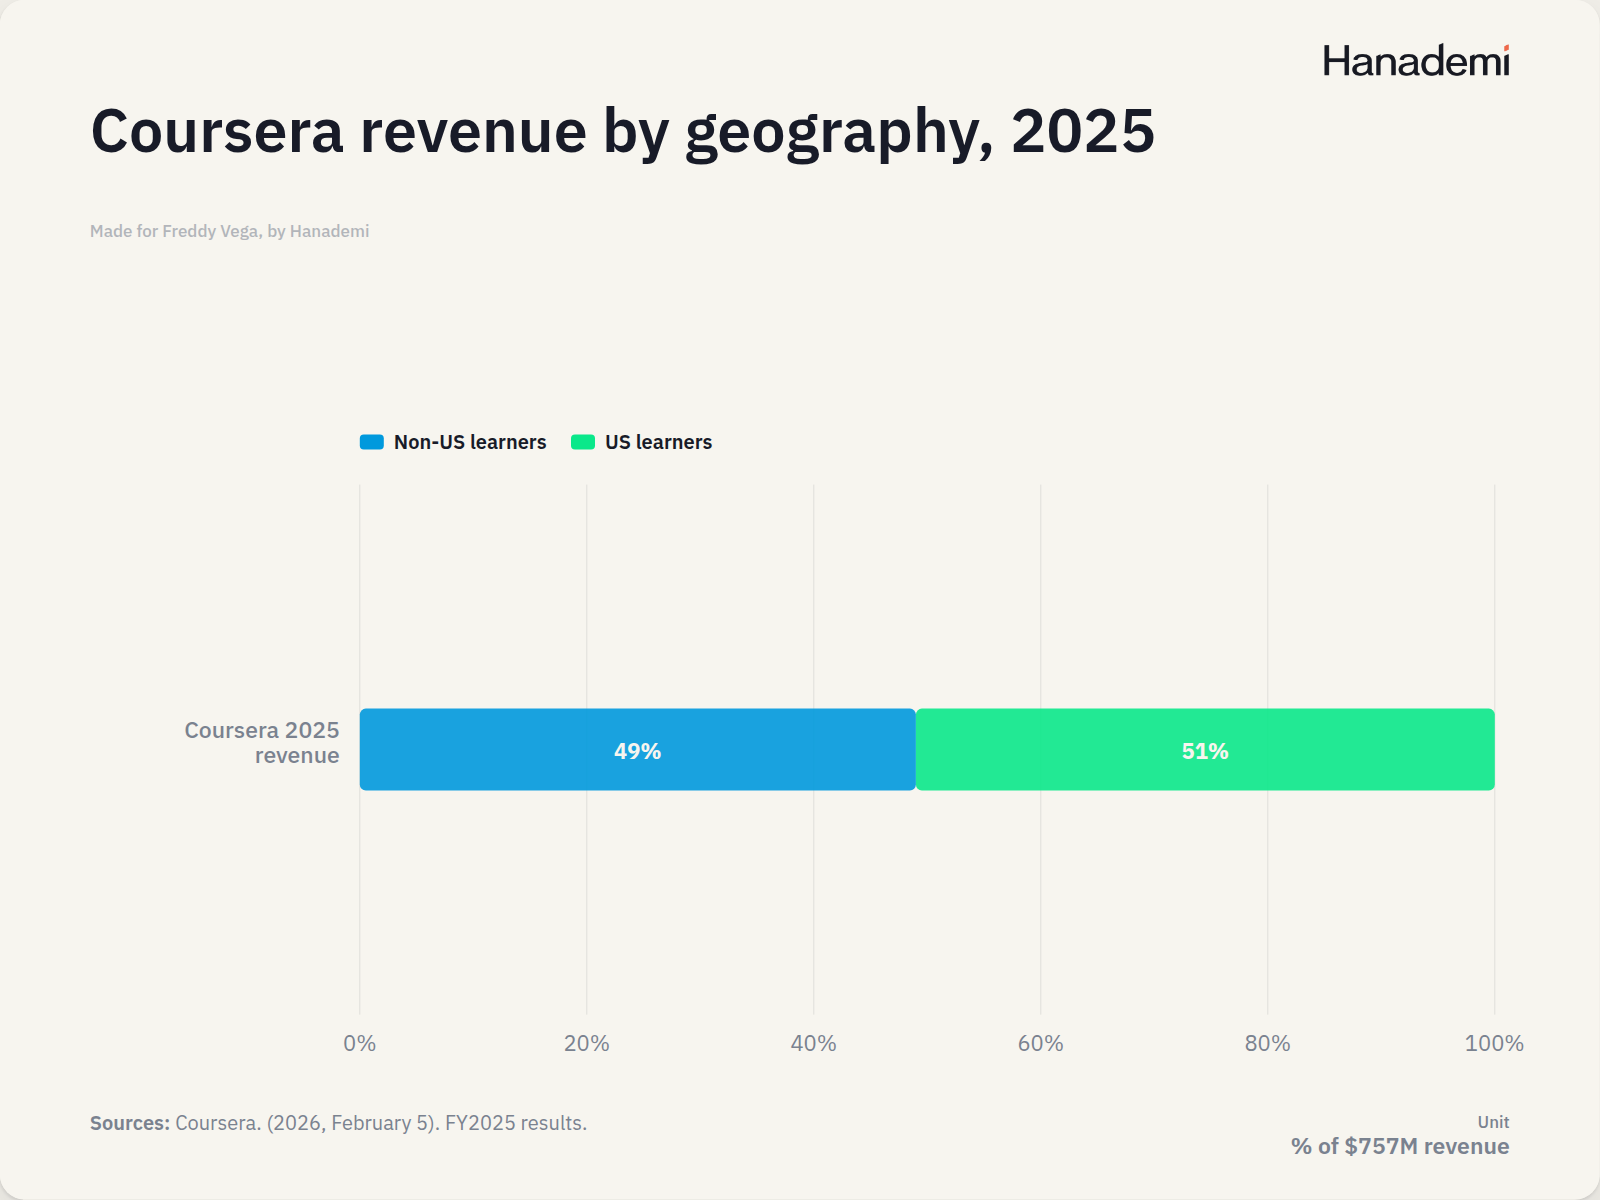
Task: Click the Sources citation text
Action: [339, 1123]
